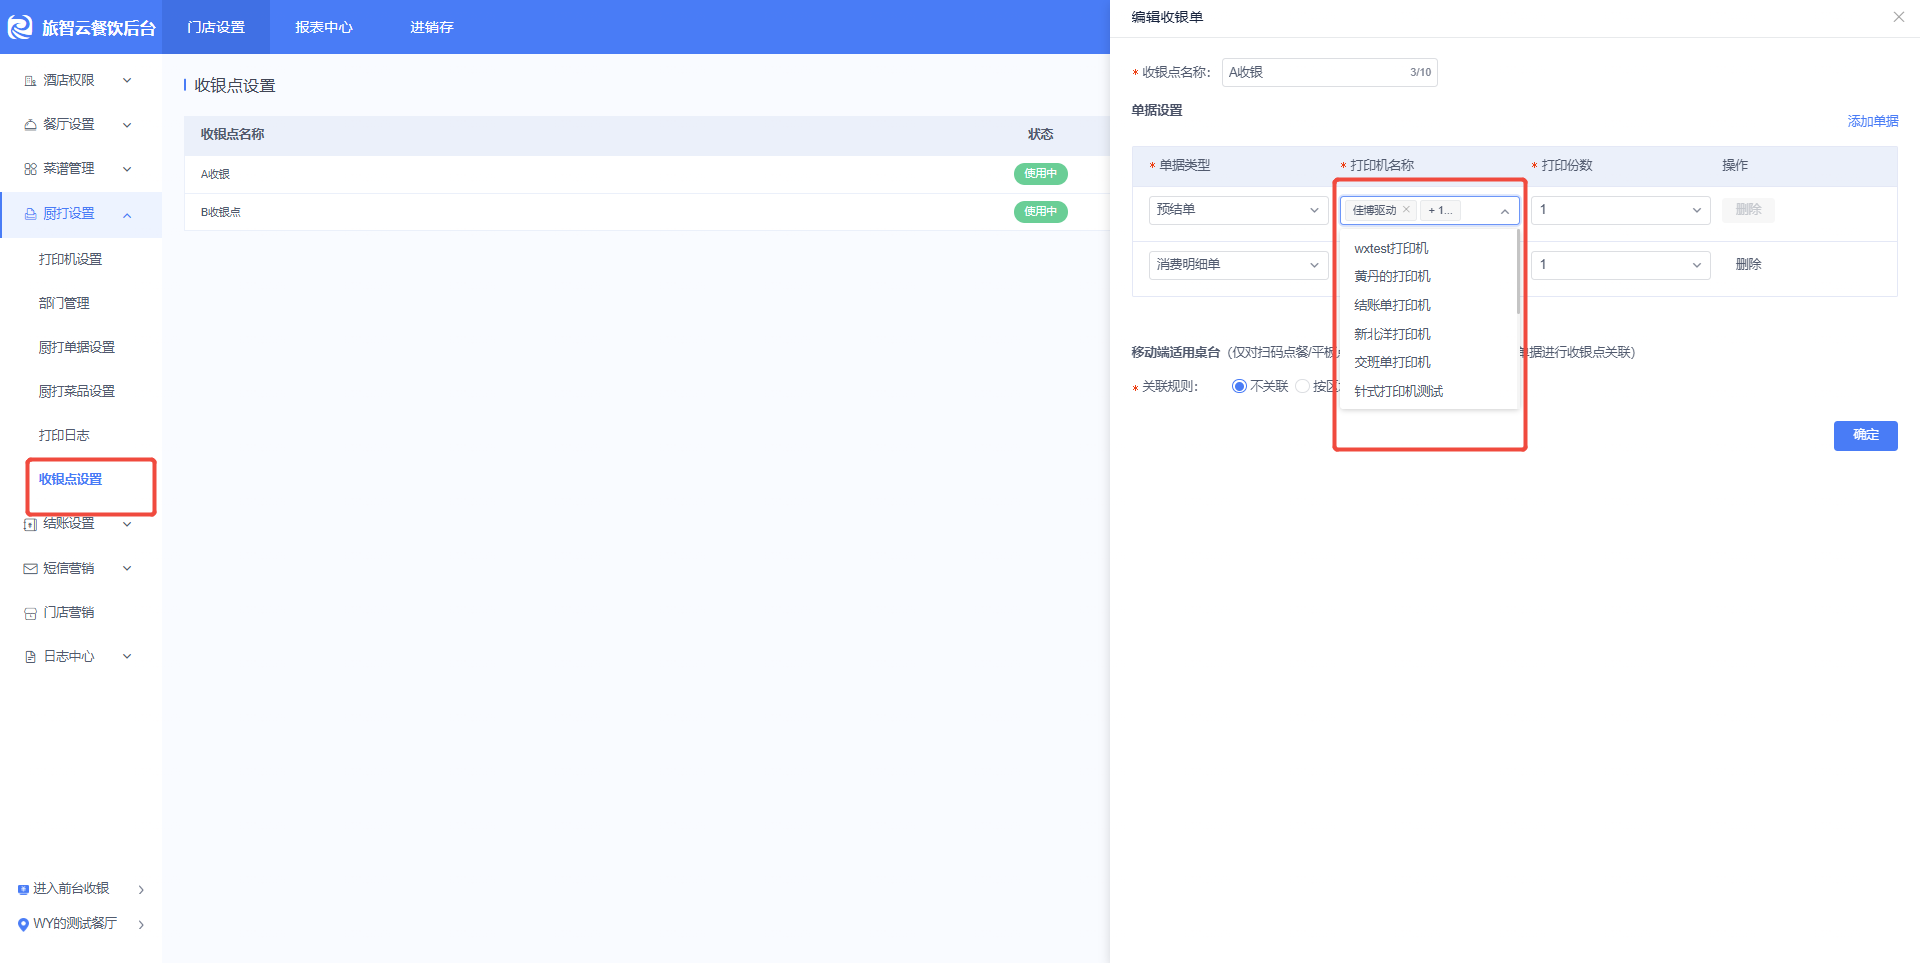Image resolution: width=1920 pixels, height=963 pixels.
Task: Expand the 餐厅设置 menu chevron
Action: click(127, 125)
